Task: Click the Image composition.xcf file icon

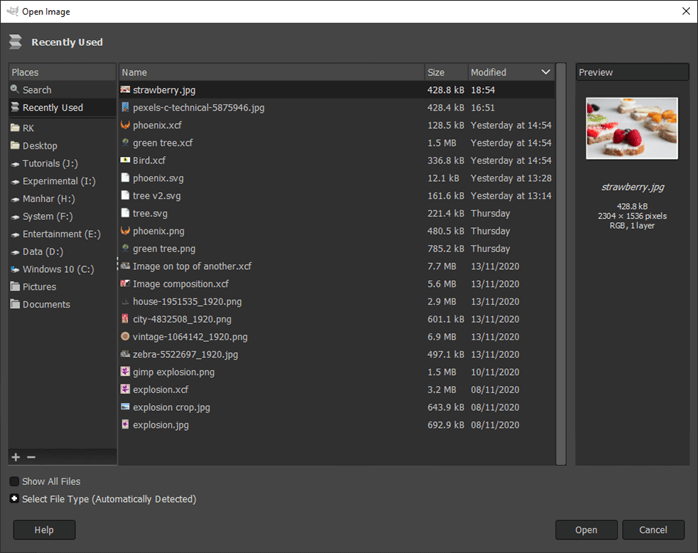Action: click(125, 284)
